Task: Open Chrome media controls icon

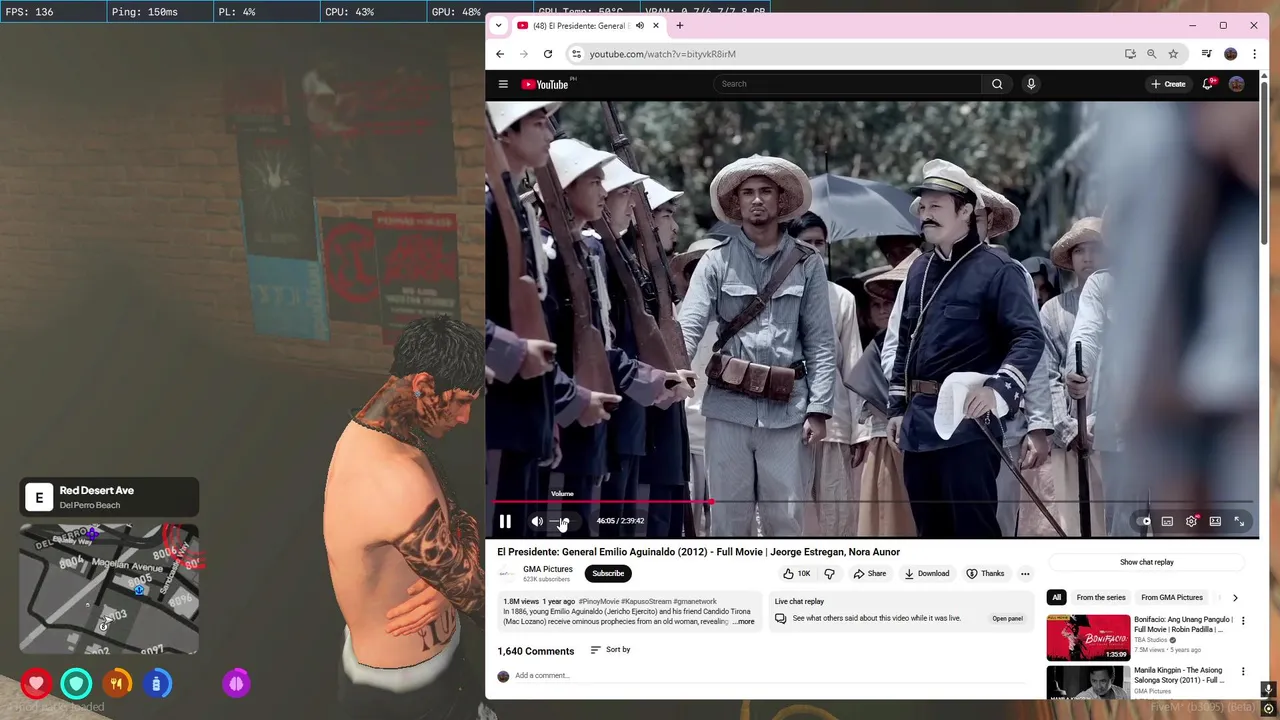Action: (1207, 54)
